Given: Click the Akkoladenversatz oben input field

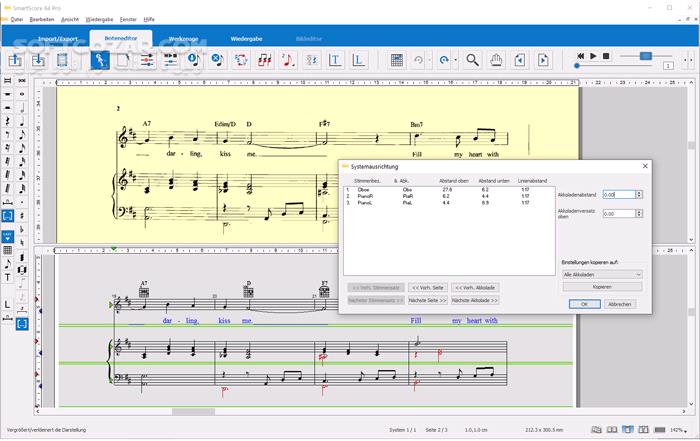Looking at the screenshot, I should [619, 214].
